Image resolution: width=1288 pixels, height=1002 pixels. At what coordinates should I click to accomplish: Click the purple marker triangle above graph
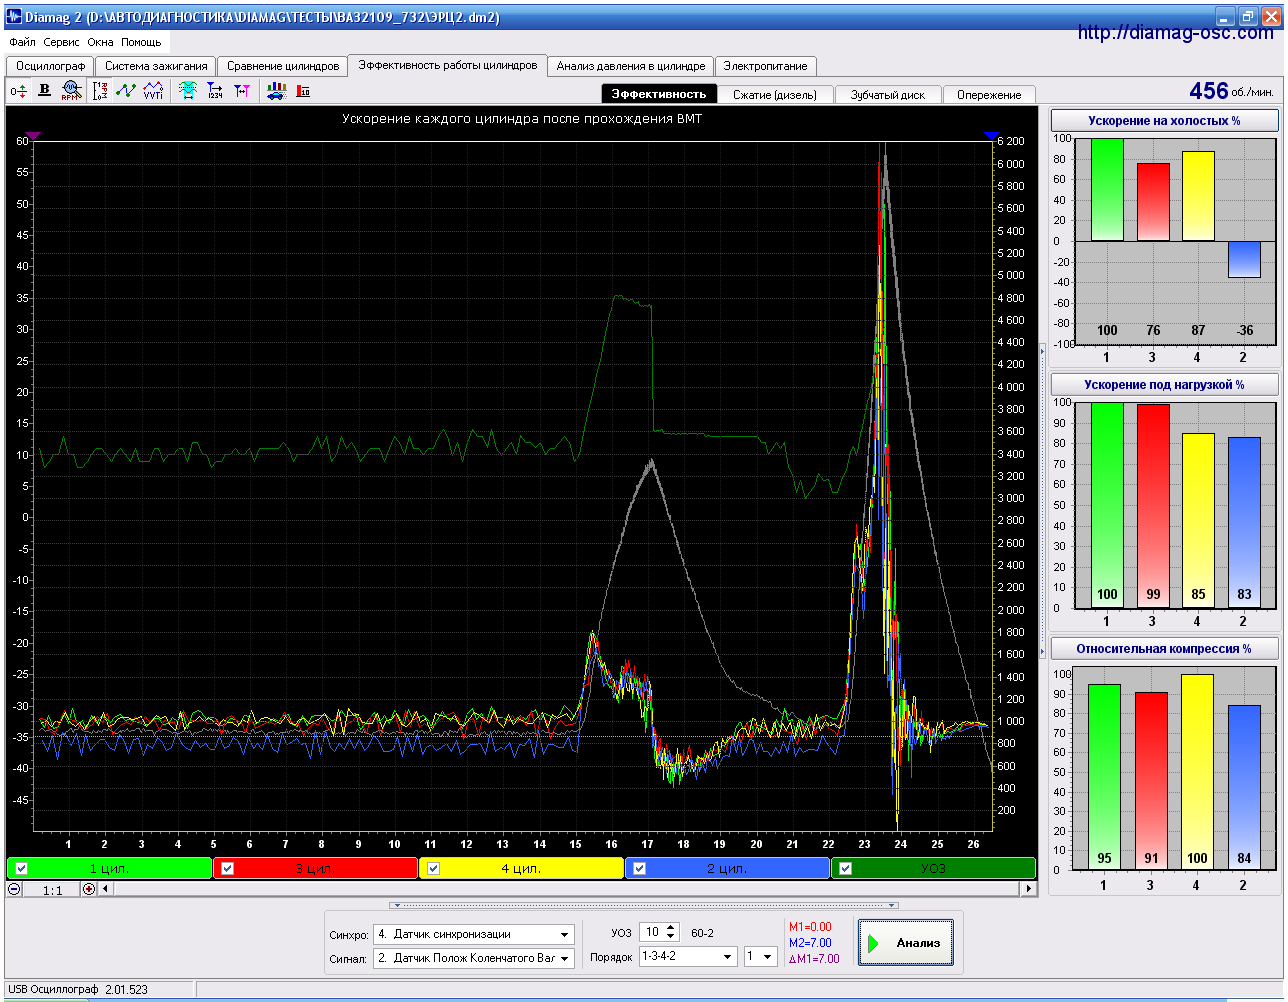pyautogui.click(x=33, y=136)
